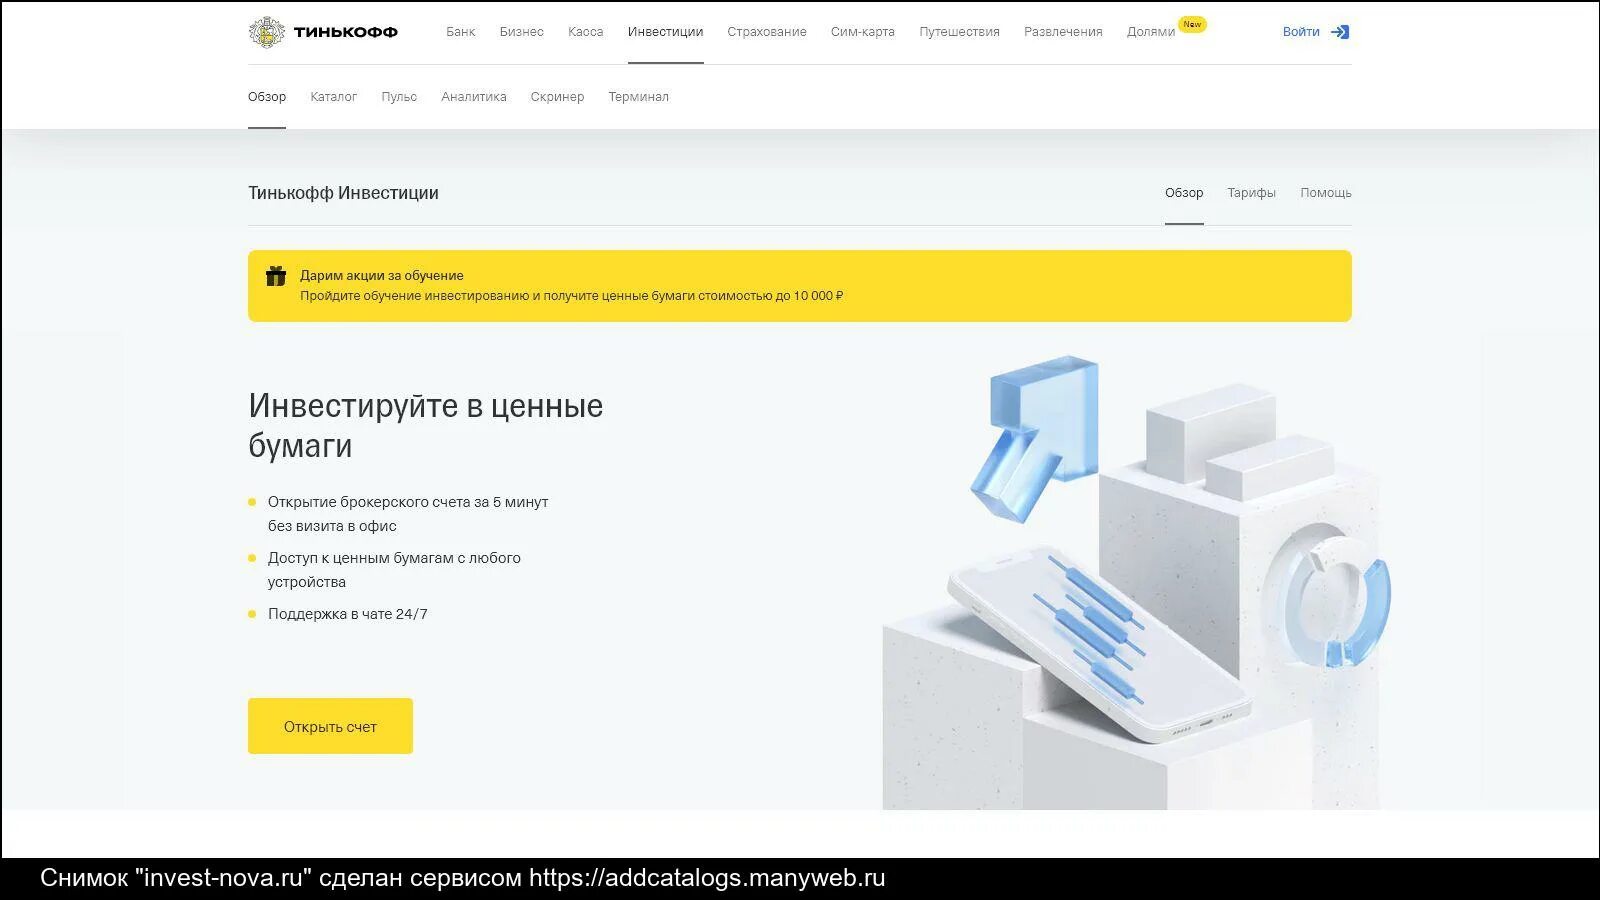This screenshot has height=900, width=1600.
Task: Open the Сим-карта section
Action: coord(862,32)
